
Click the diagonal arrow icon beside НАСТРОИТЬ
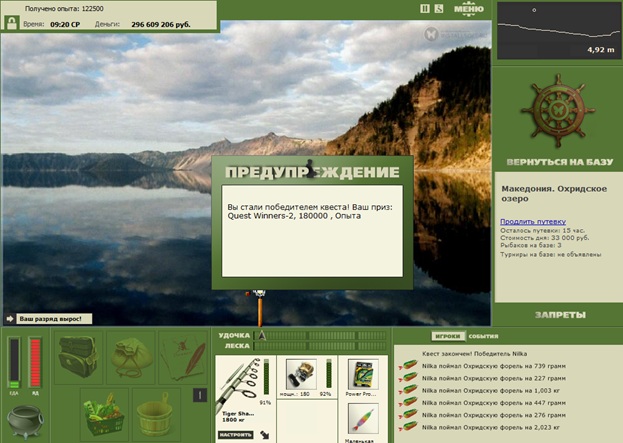tap(264, 435)
